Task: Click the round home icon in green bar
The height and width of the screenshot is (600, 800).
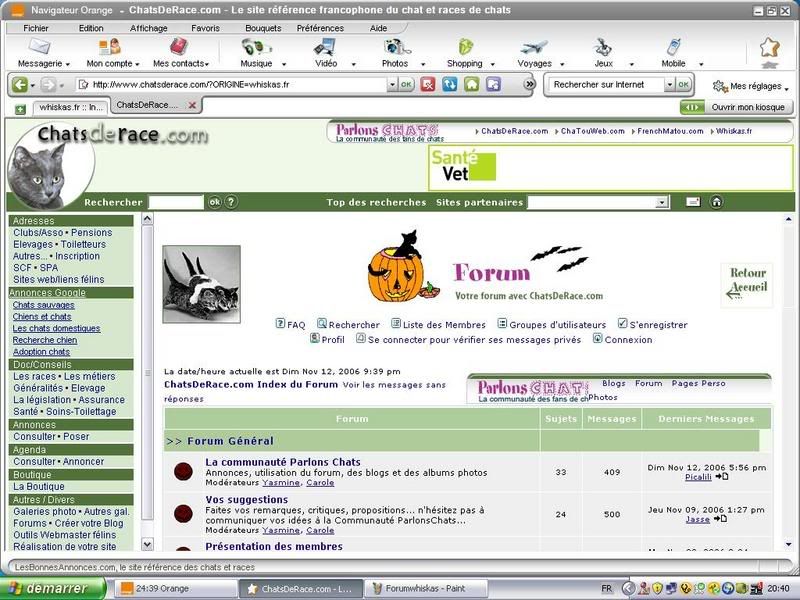Action: [717, 202]
